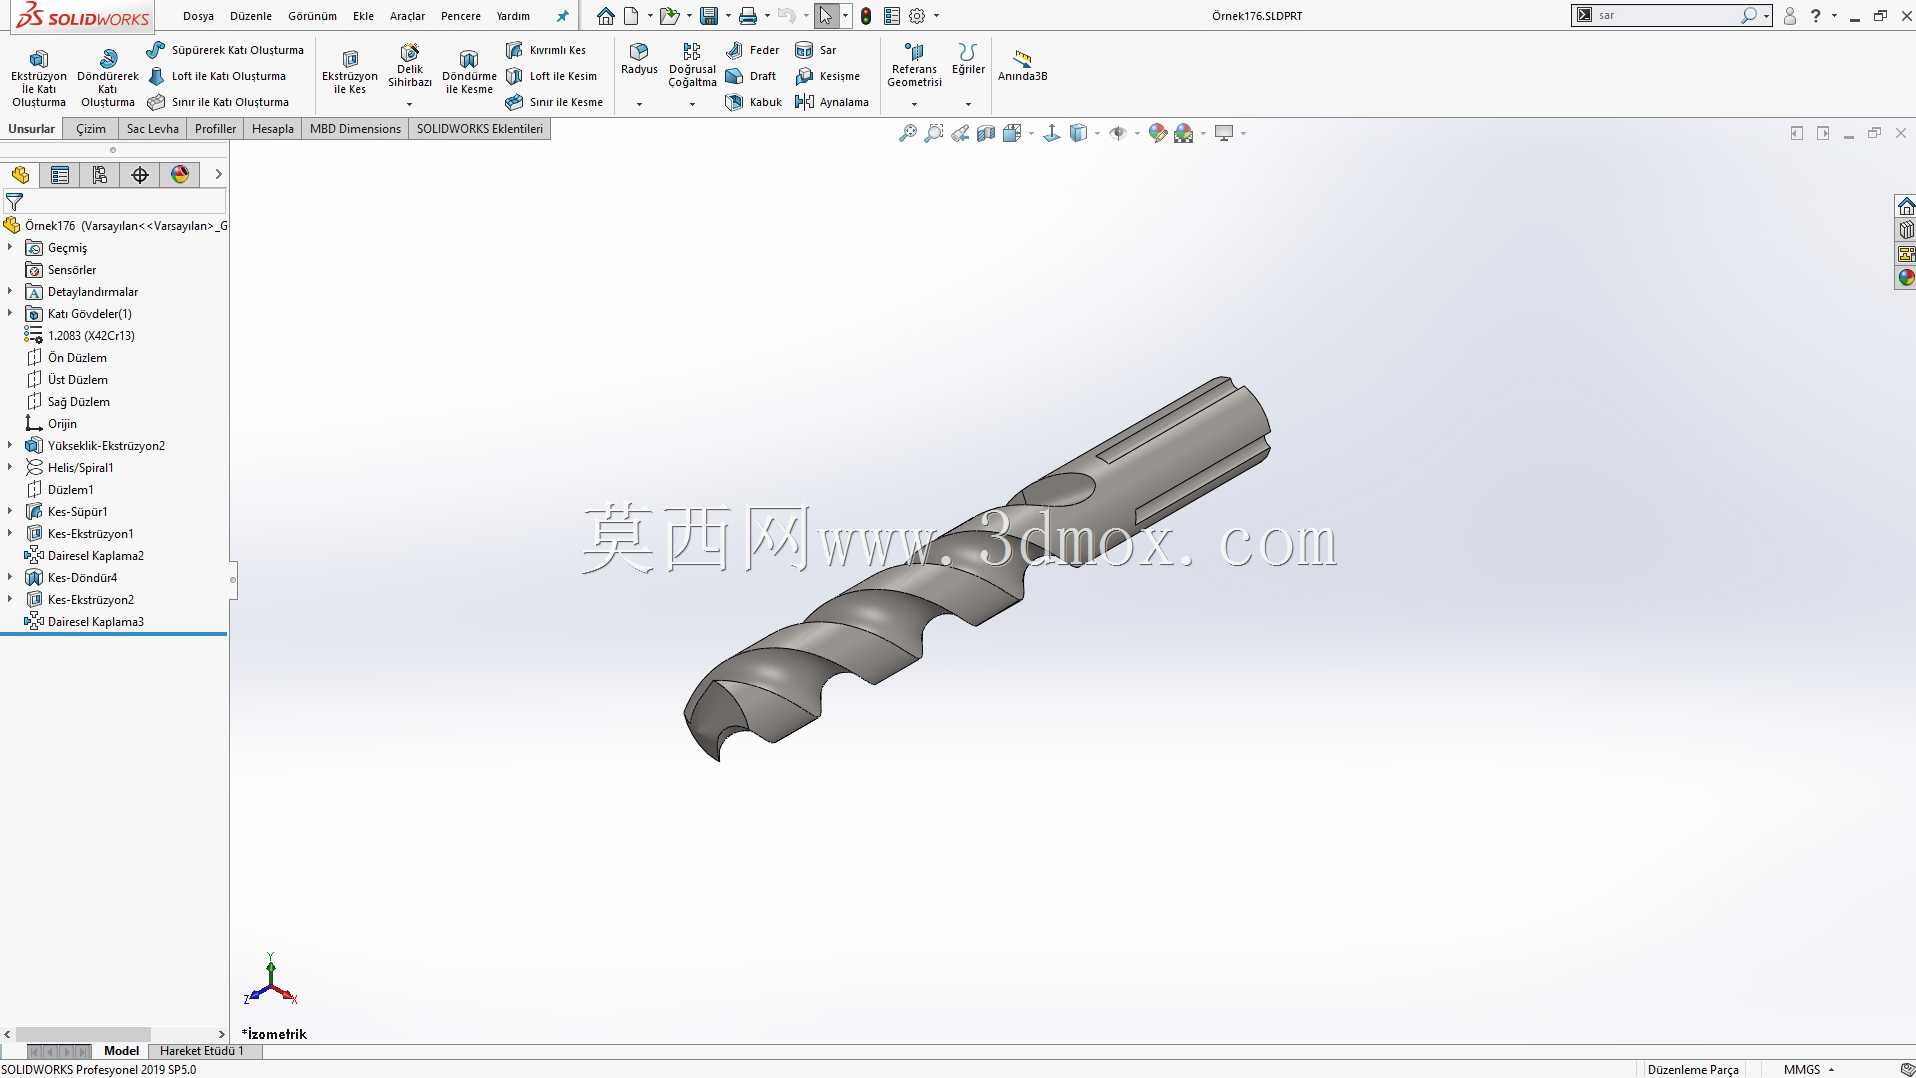This screenshot has height=1078, width=1916.
Task: Open the MMGS unit system selector
Action: point(1808,1069)
